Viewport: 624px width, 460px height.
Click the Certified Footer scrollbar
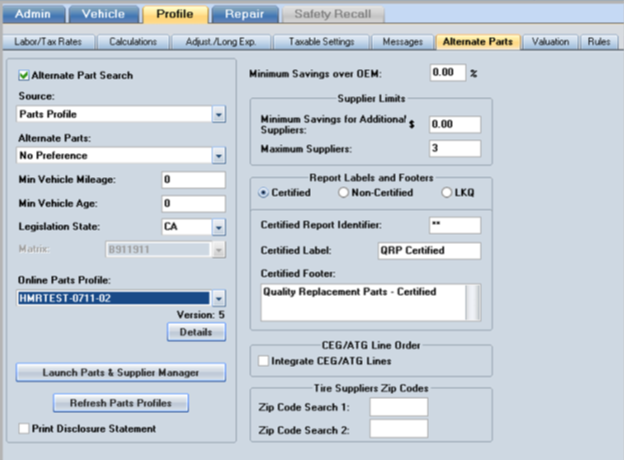click(x=474, y=301)
